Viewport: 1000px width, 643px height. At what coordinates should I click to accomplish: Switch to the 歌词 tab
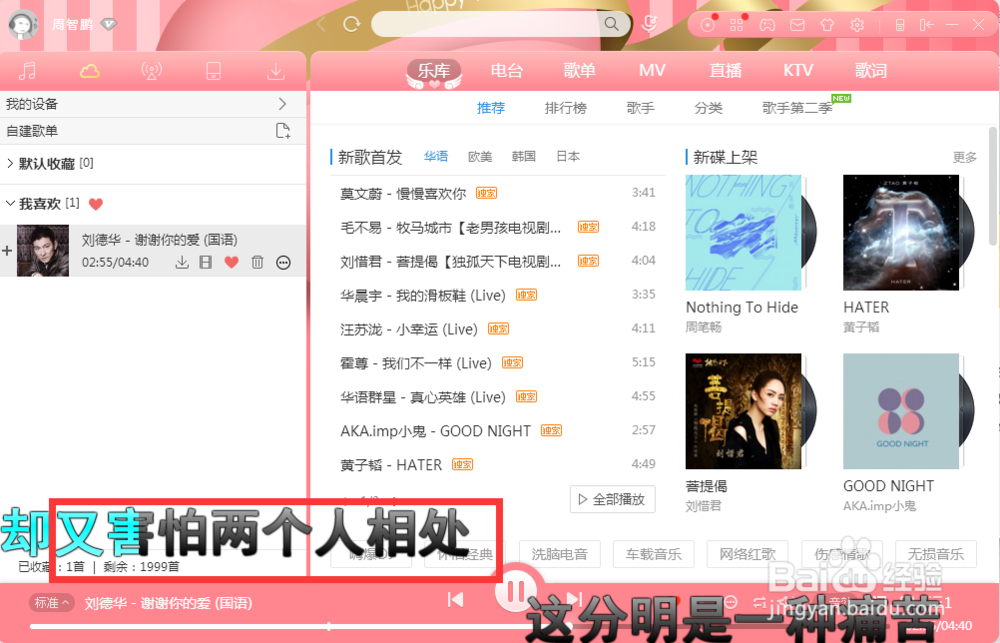(x=871, y=71)
